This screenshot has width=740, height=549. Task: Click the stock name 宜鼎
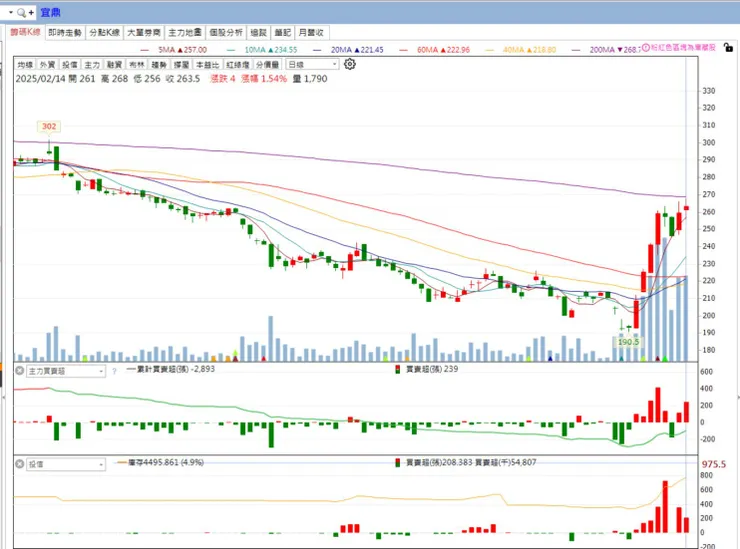click(50, 12)
